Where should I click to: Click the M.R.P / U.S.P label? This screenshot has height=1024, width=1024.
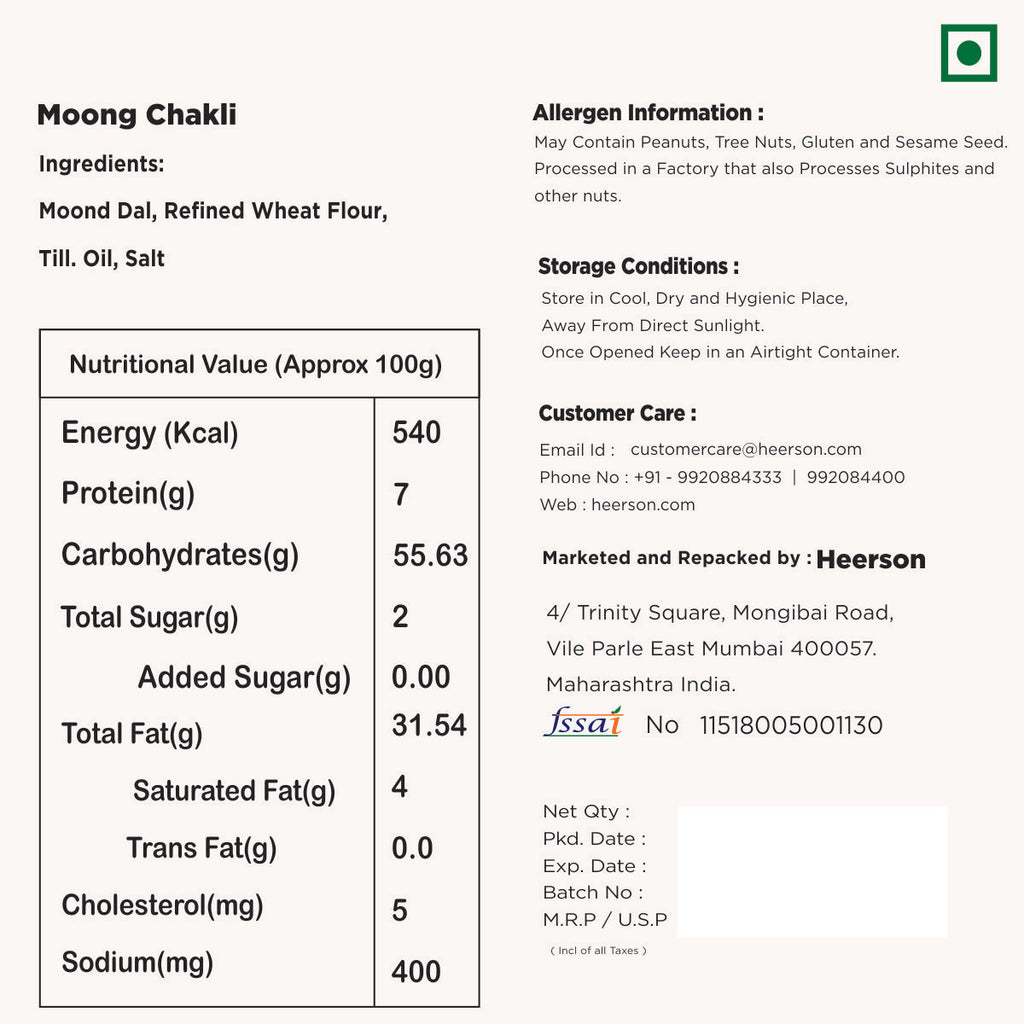pyautogui.click(x=604, y=920)
